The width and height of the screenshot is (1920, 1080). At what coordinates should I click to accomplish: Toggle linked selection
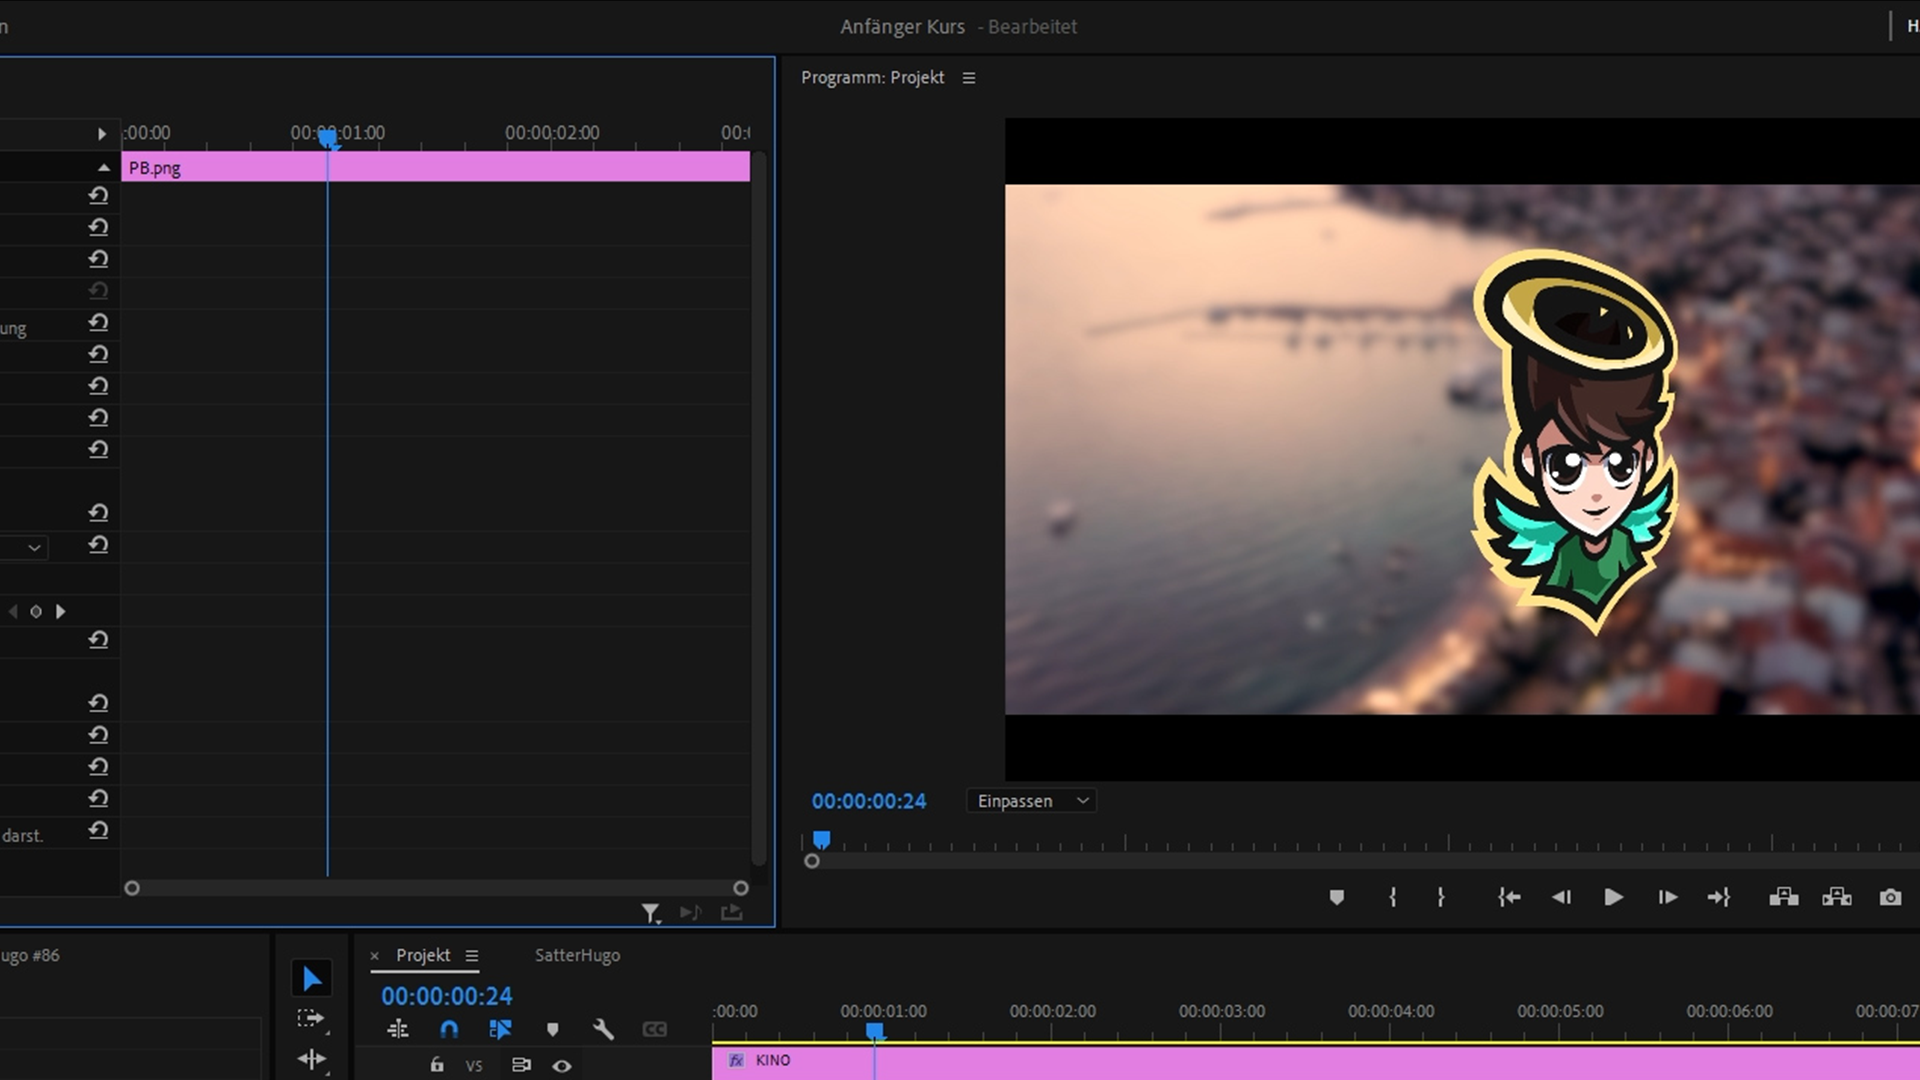point(500,1029)
